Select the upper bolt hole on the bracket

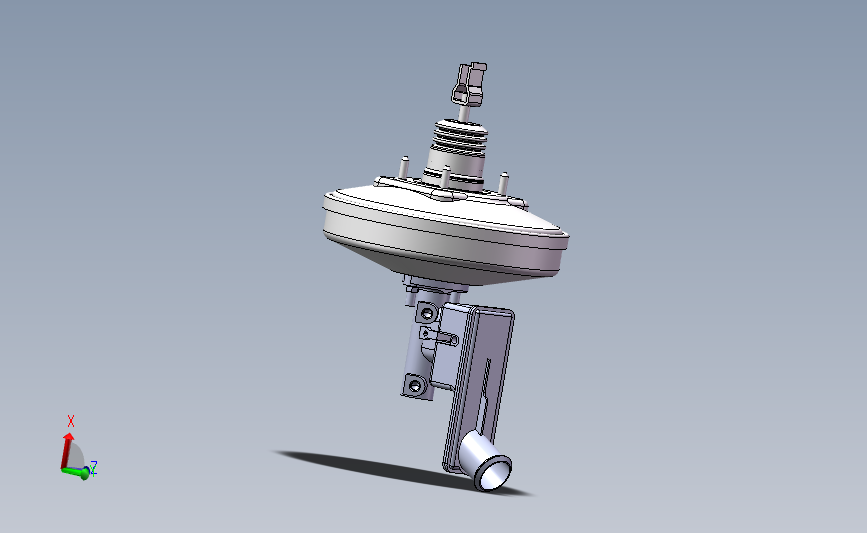coord(427,314)
